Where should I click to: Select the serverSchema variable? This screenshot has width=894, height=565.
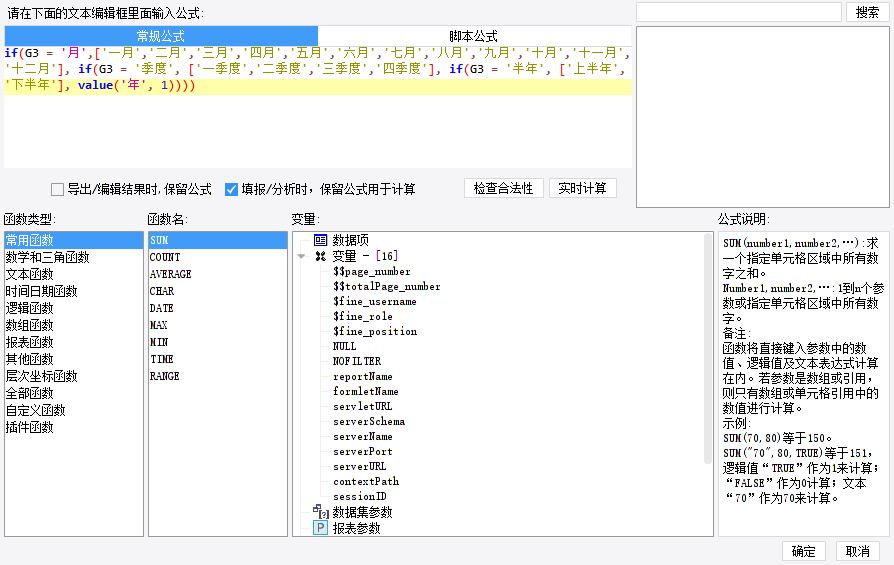click(369, 421)
